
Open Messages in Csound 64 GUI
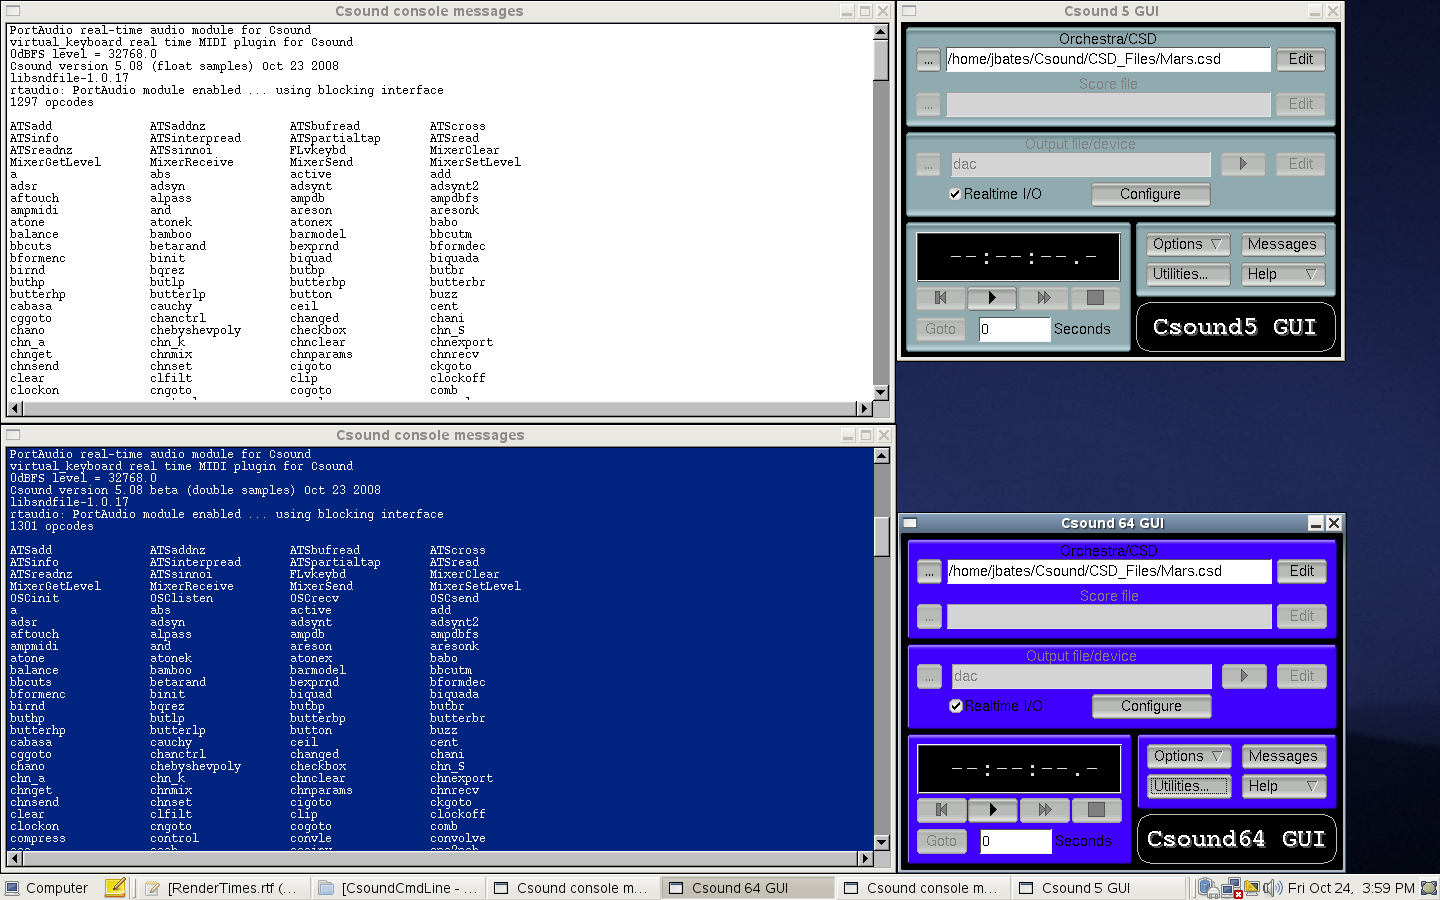click(1284, 756)
